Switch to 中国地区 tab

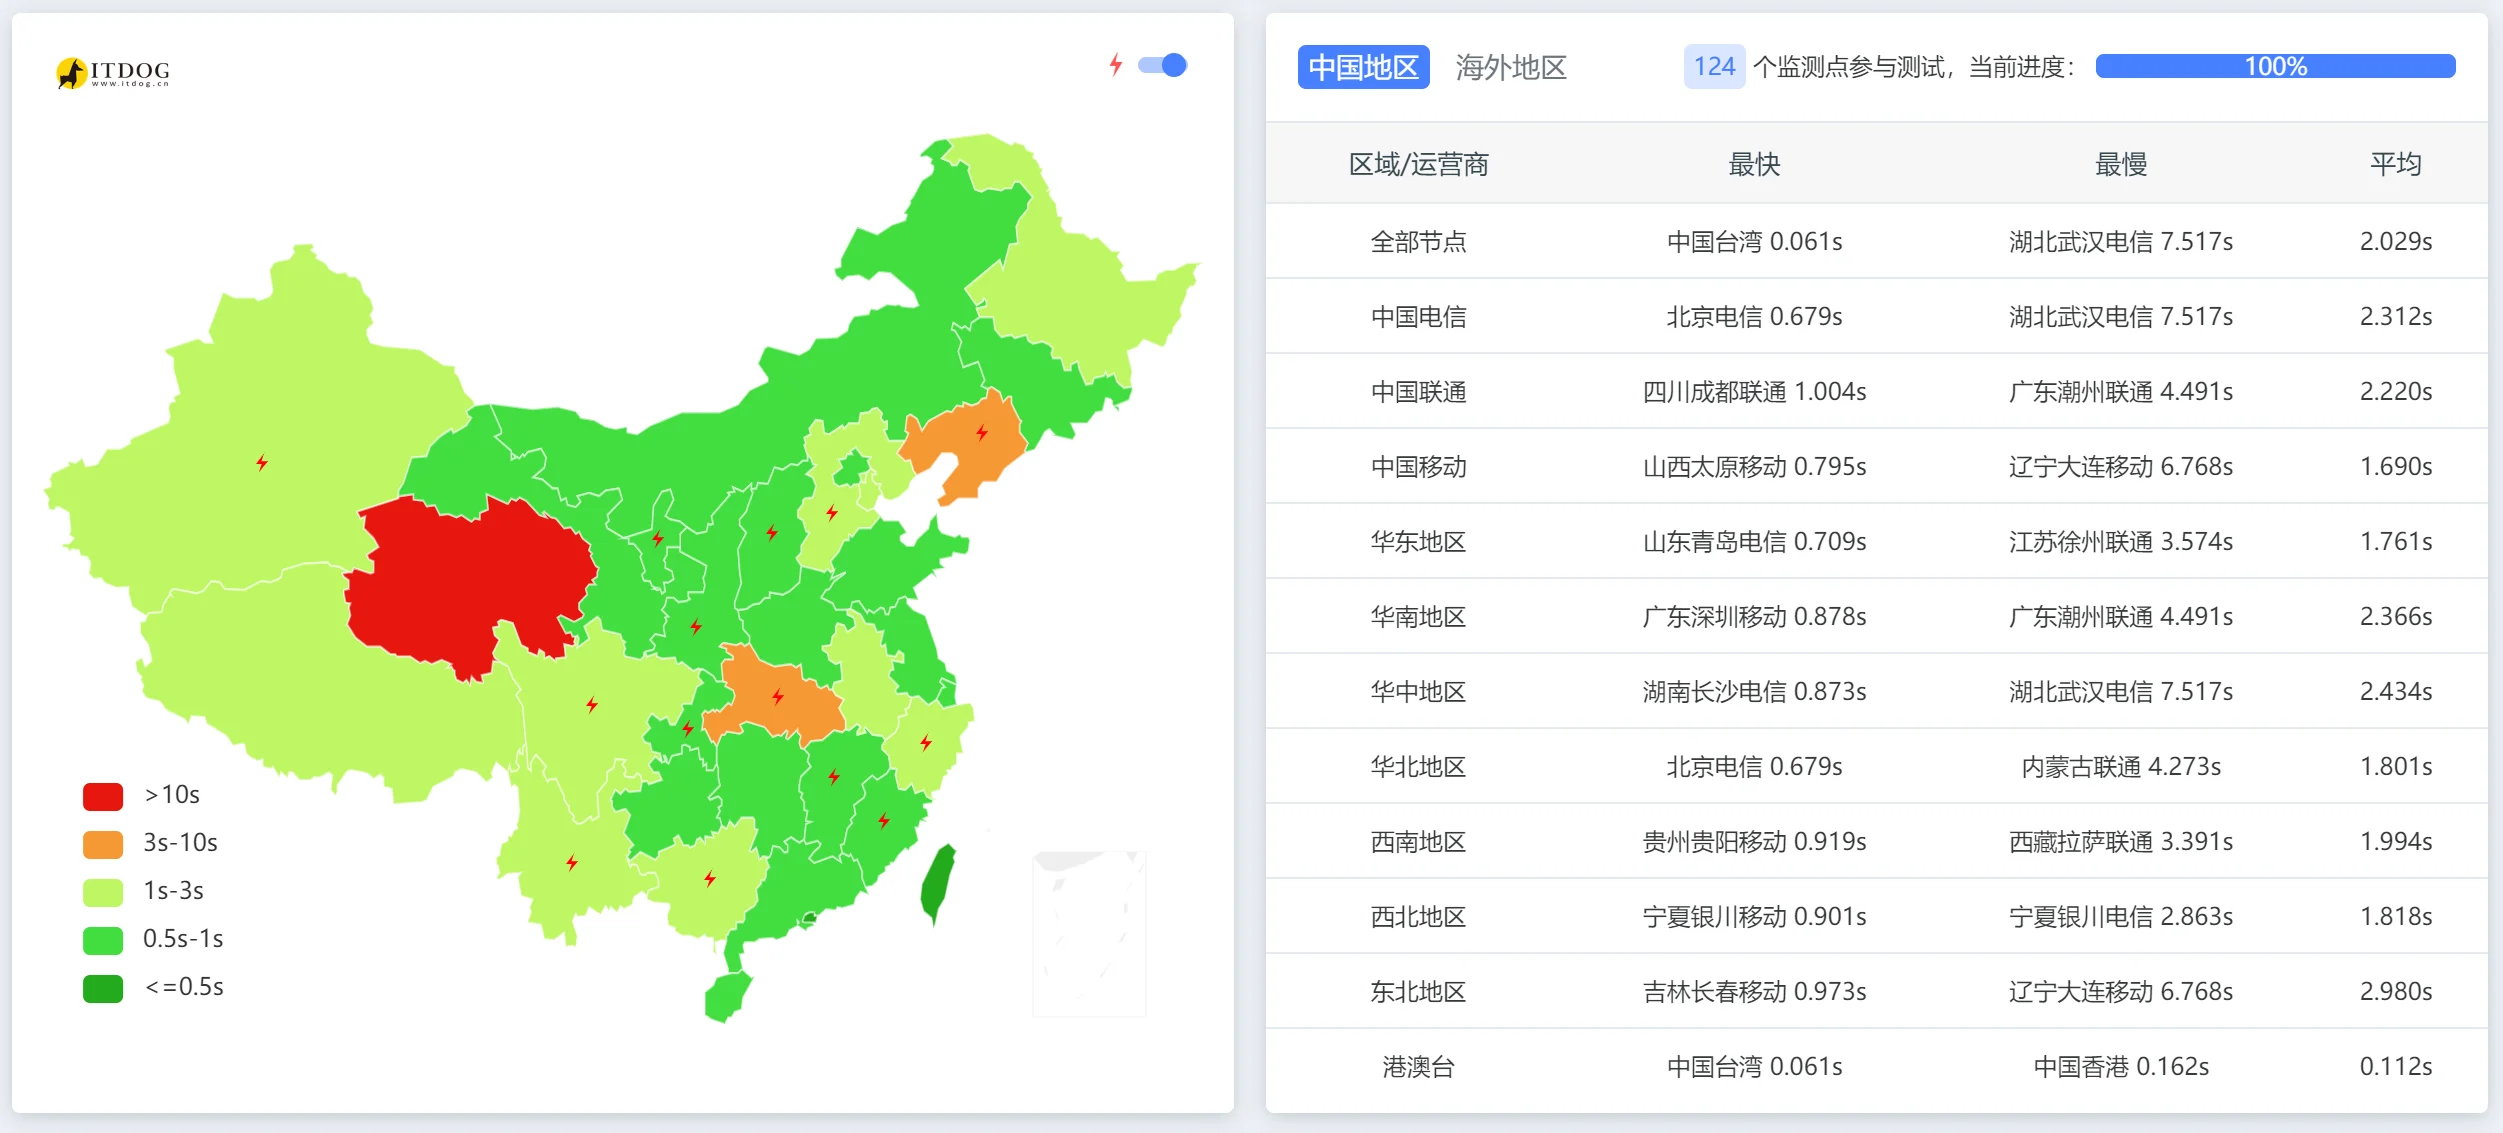coord(1363,68)
